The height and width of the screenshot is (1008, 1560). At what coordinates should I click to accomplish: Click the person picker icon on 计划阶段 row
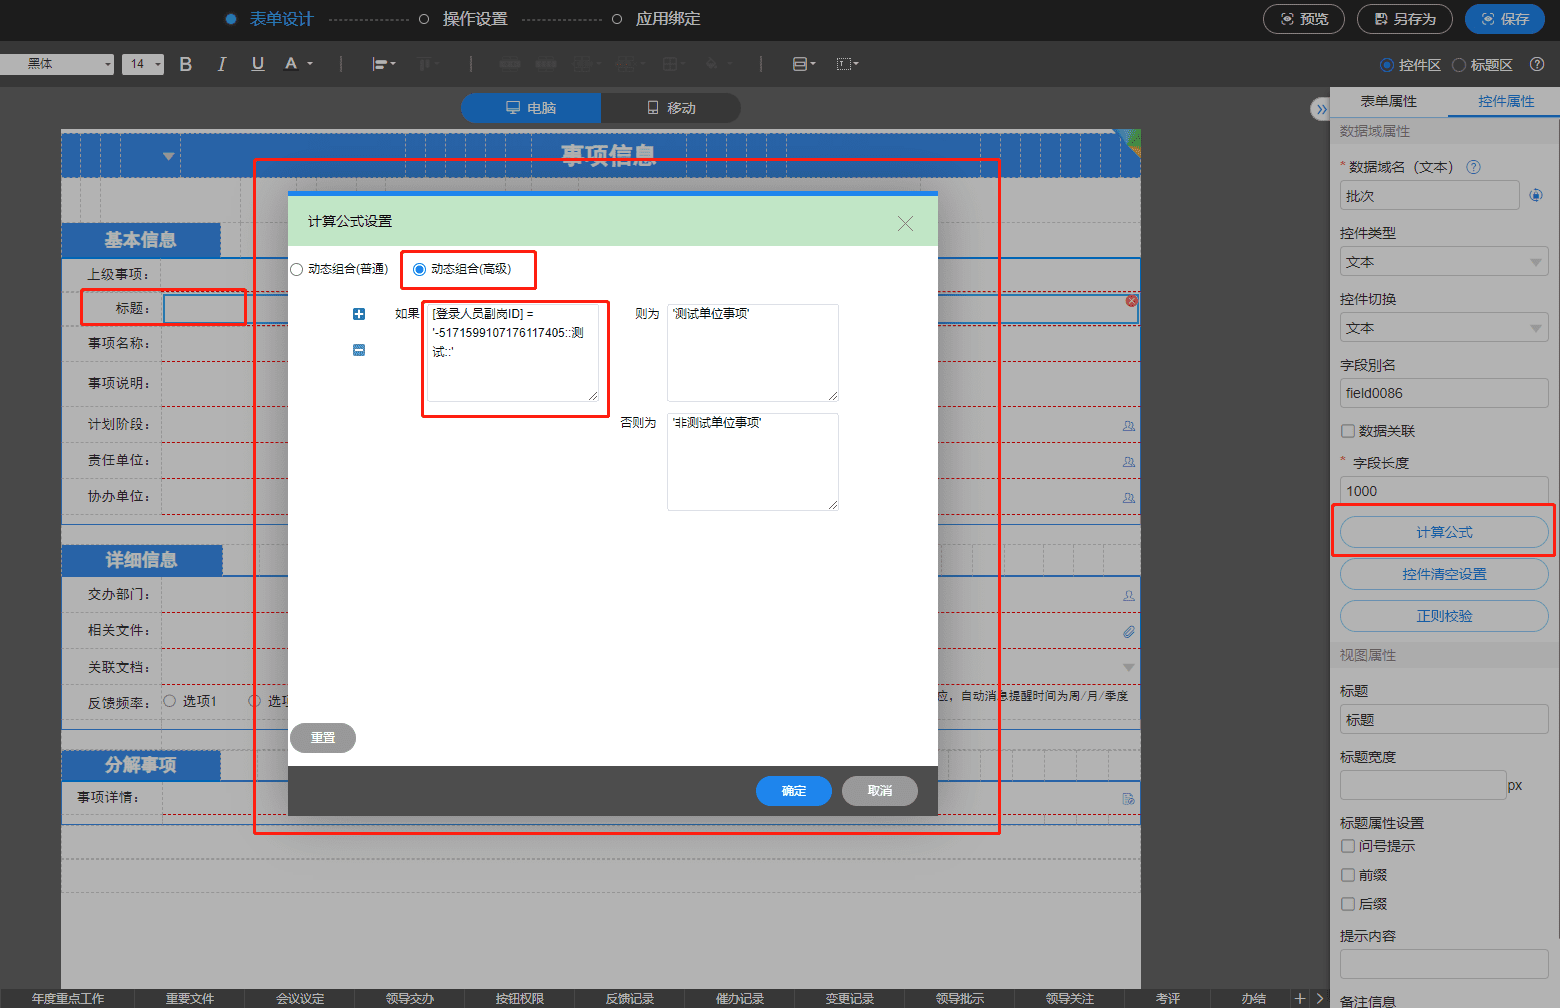1129,426
